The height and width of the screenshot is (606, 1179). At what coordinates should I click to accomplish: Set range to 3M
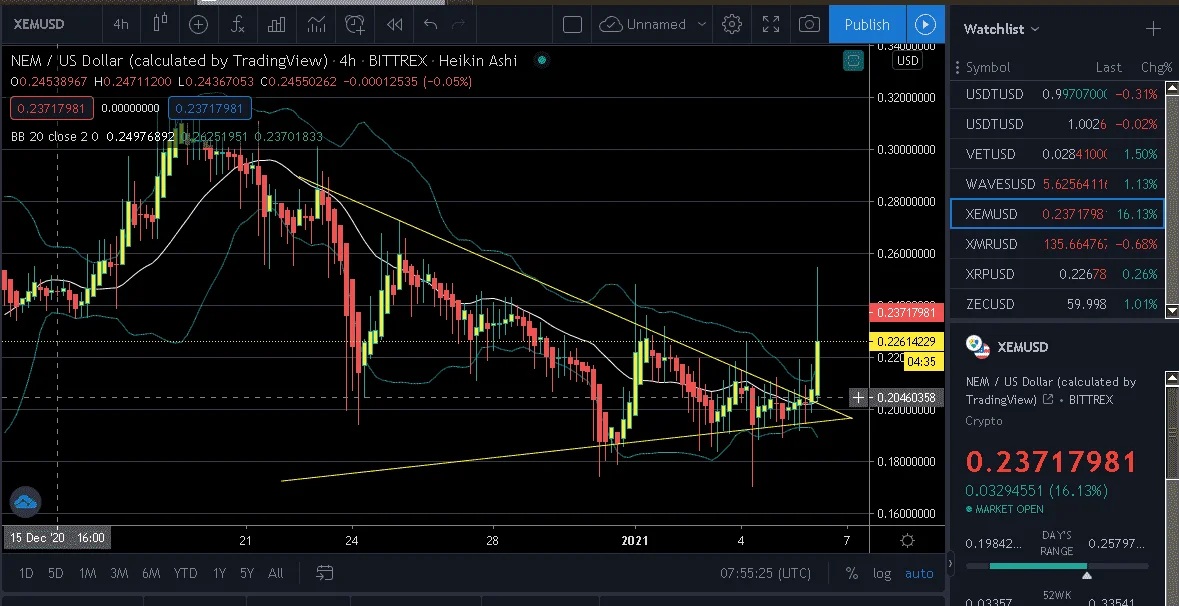[119, 573]
